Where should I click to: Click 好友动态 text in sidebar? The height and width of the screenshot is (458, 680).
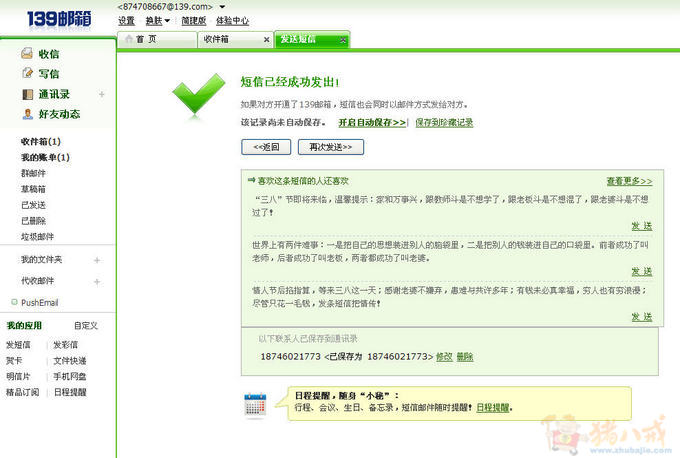pyautogui.click(x=59, y=114)
